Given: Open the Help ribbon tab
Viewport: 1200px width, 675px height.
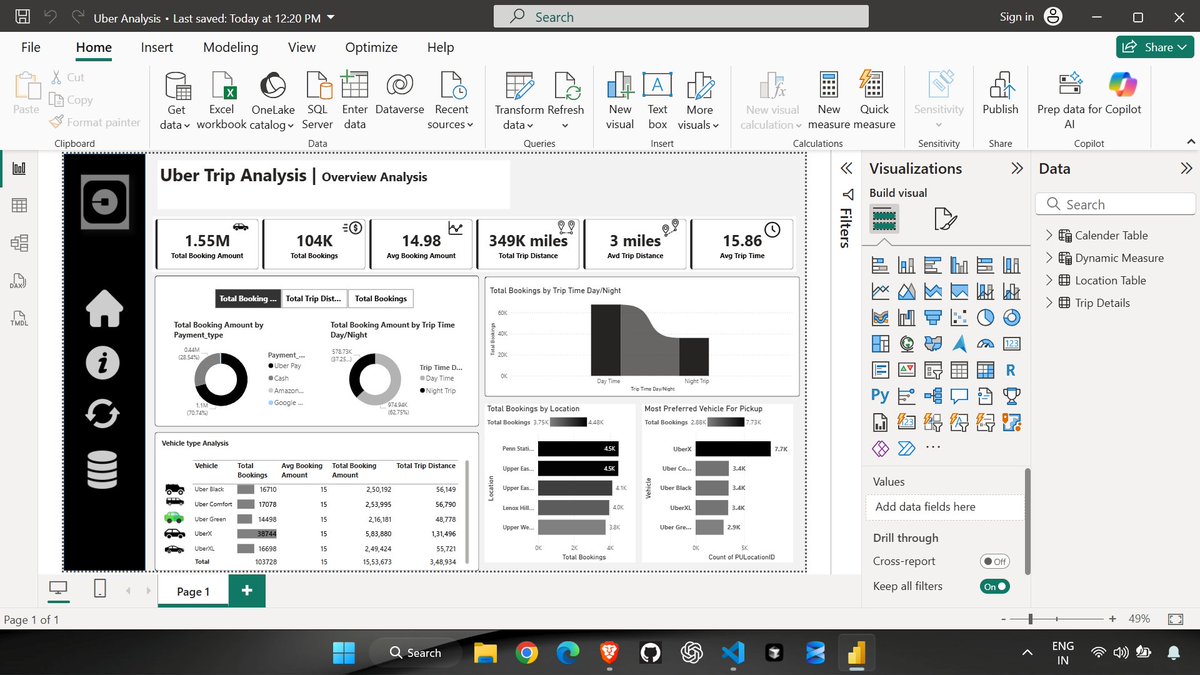Looking at the screenshot, I should pos(441,47).
